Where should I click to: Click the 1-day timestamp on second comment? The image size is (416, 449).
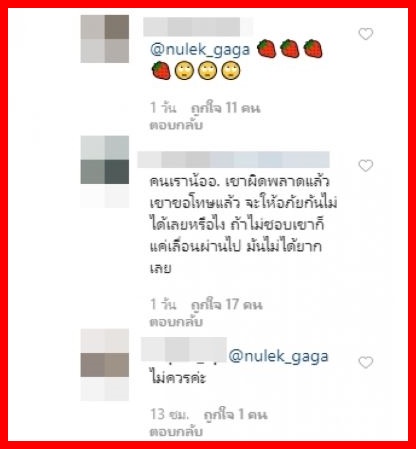(x=163, y=304)
